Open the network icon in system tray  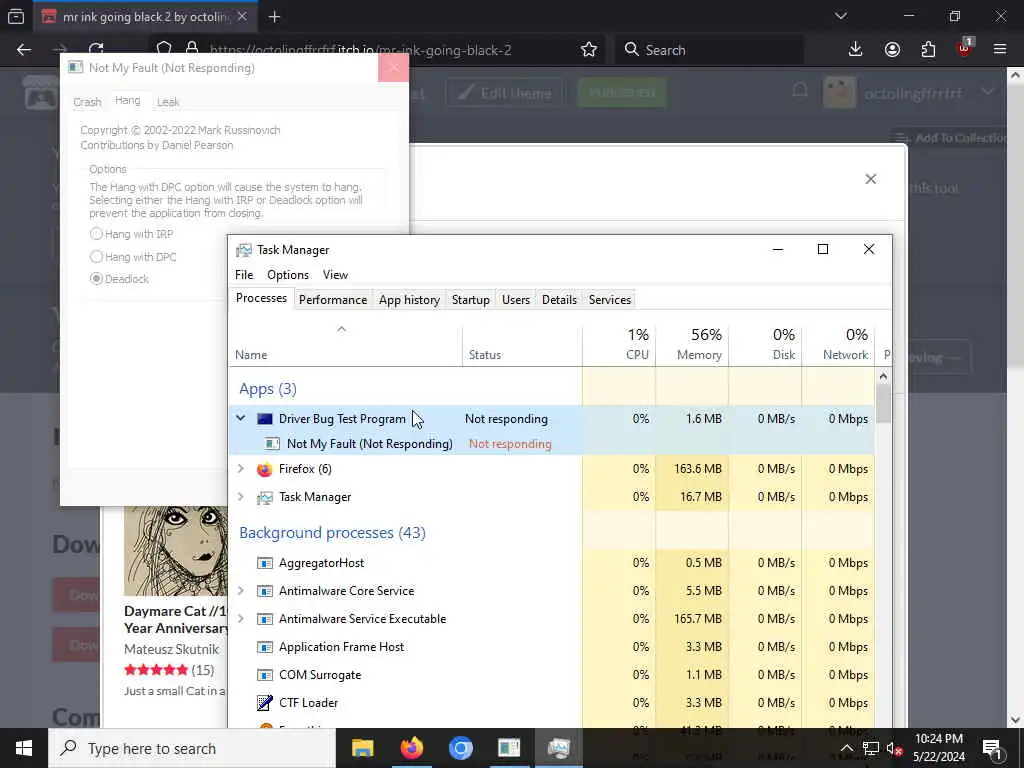(x=870, y=748)
